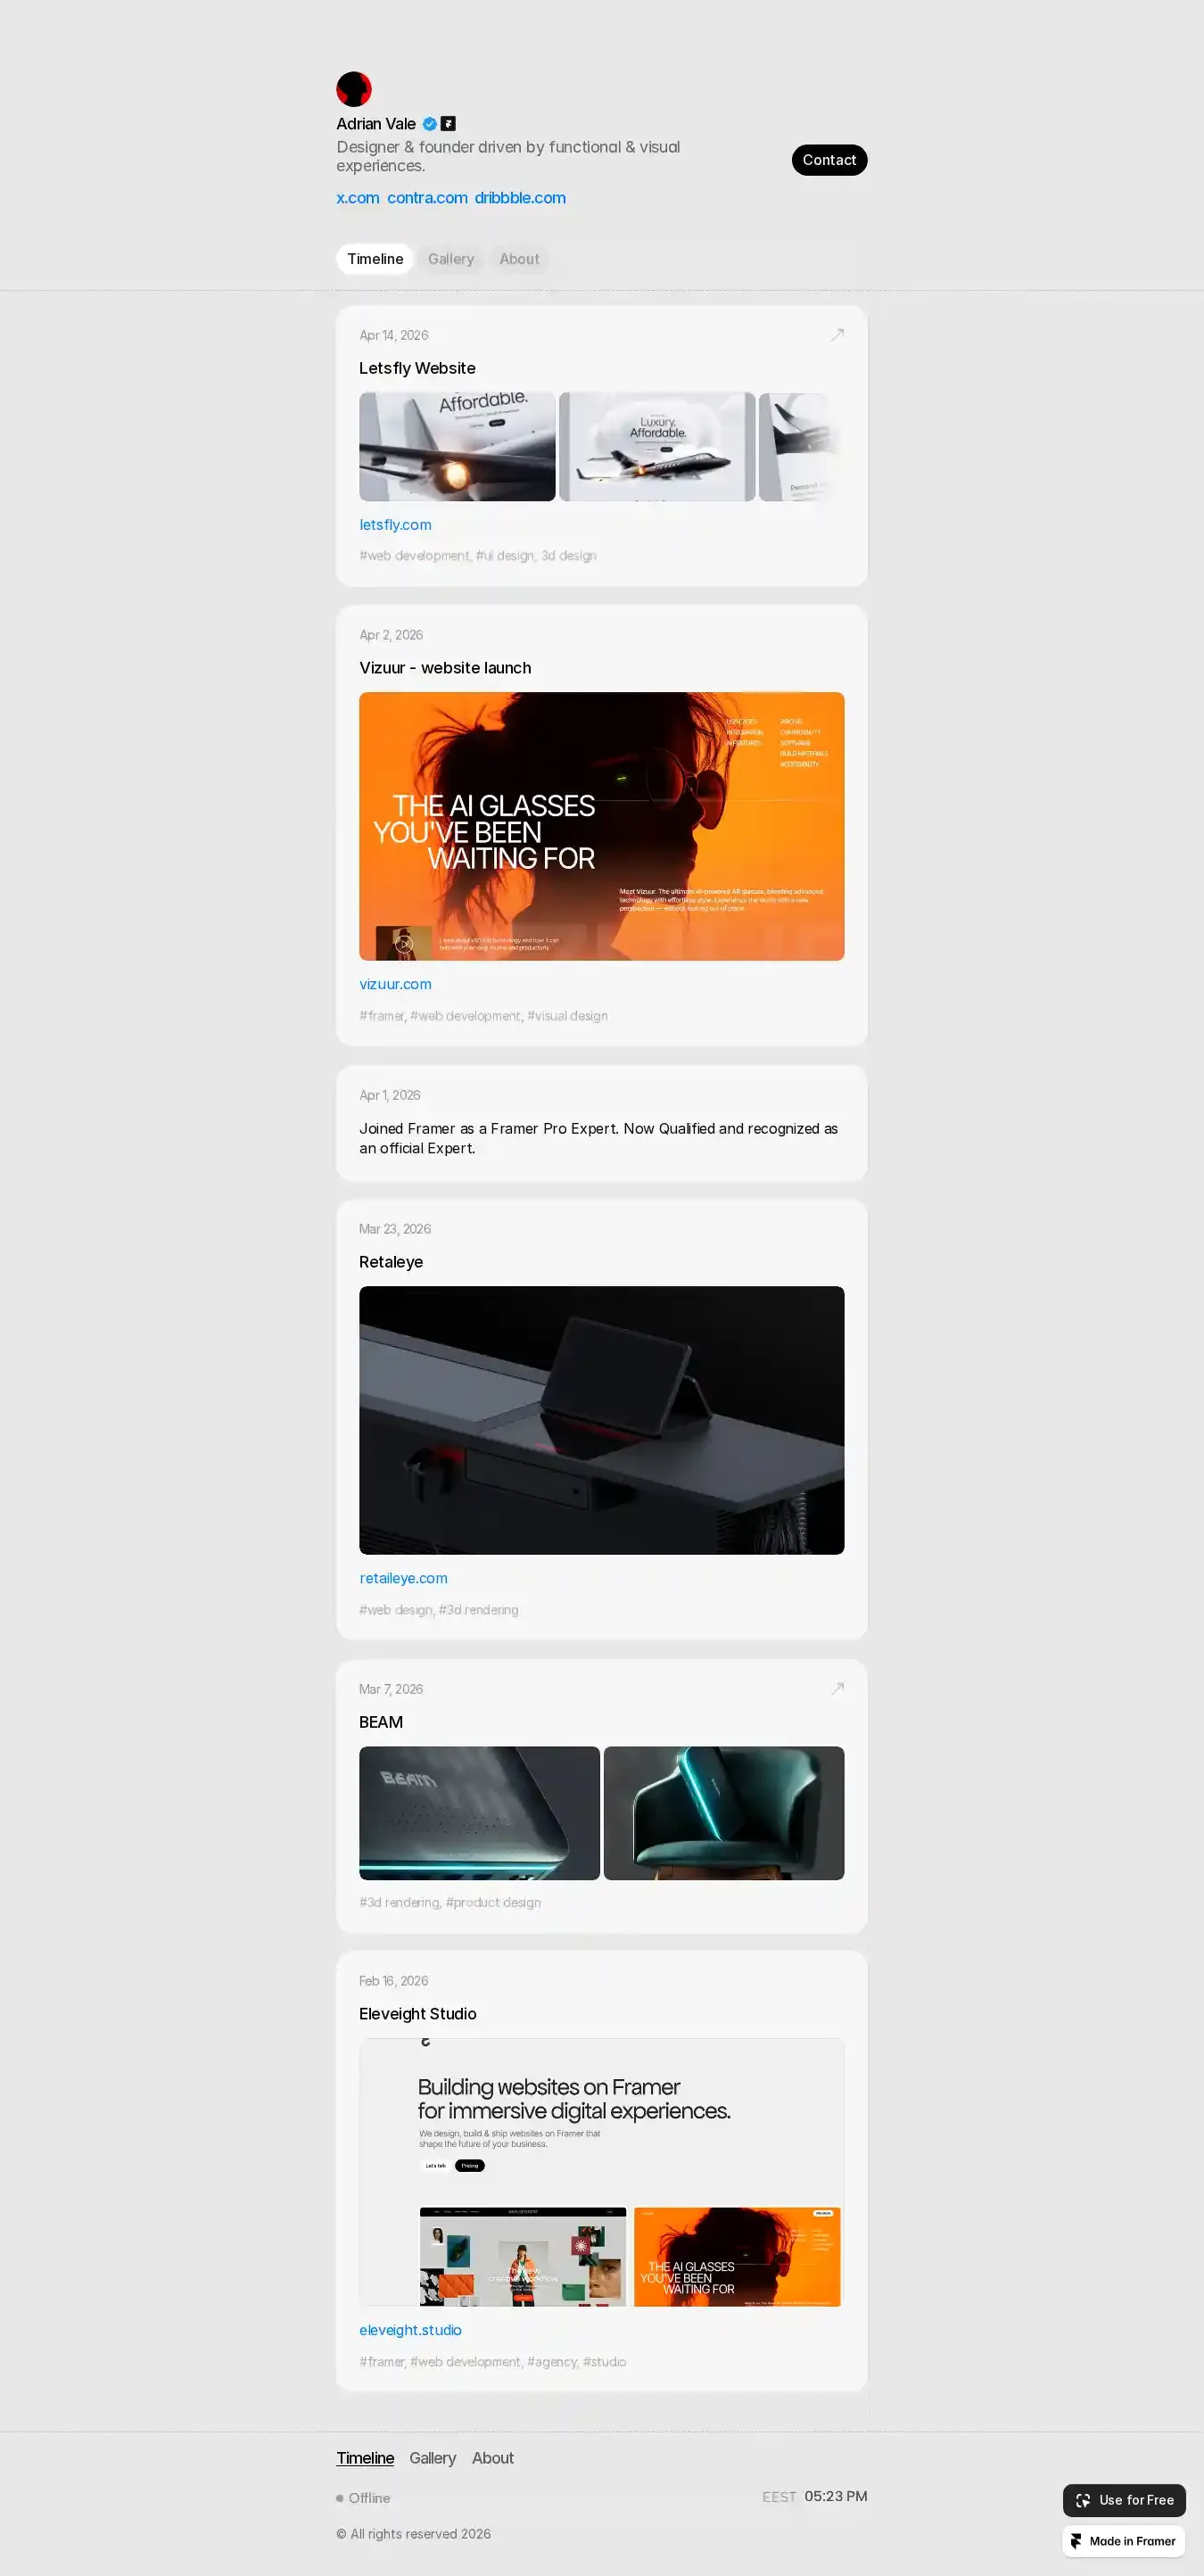Screen dimensions: 1204x2576
Task: Click the 05:23 PM clock text
Action: 836,2496
